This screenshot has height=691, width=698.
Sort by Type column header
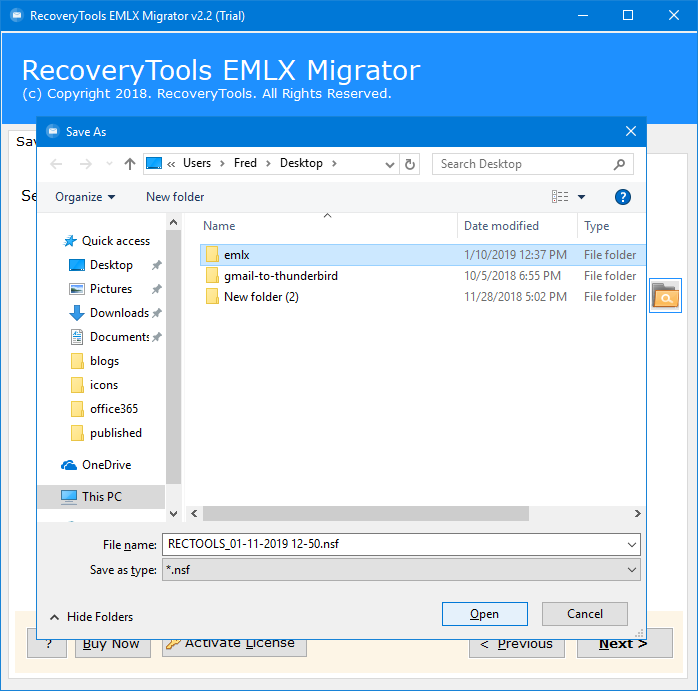click(597, 226)
